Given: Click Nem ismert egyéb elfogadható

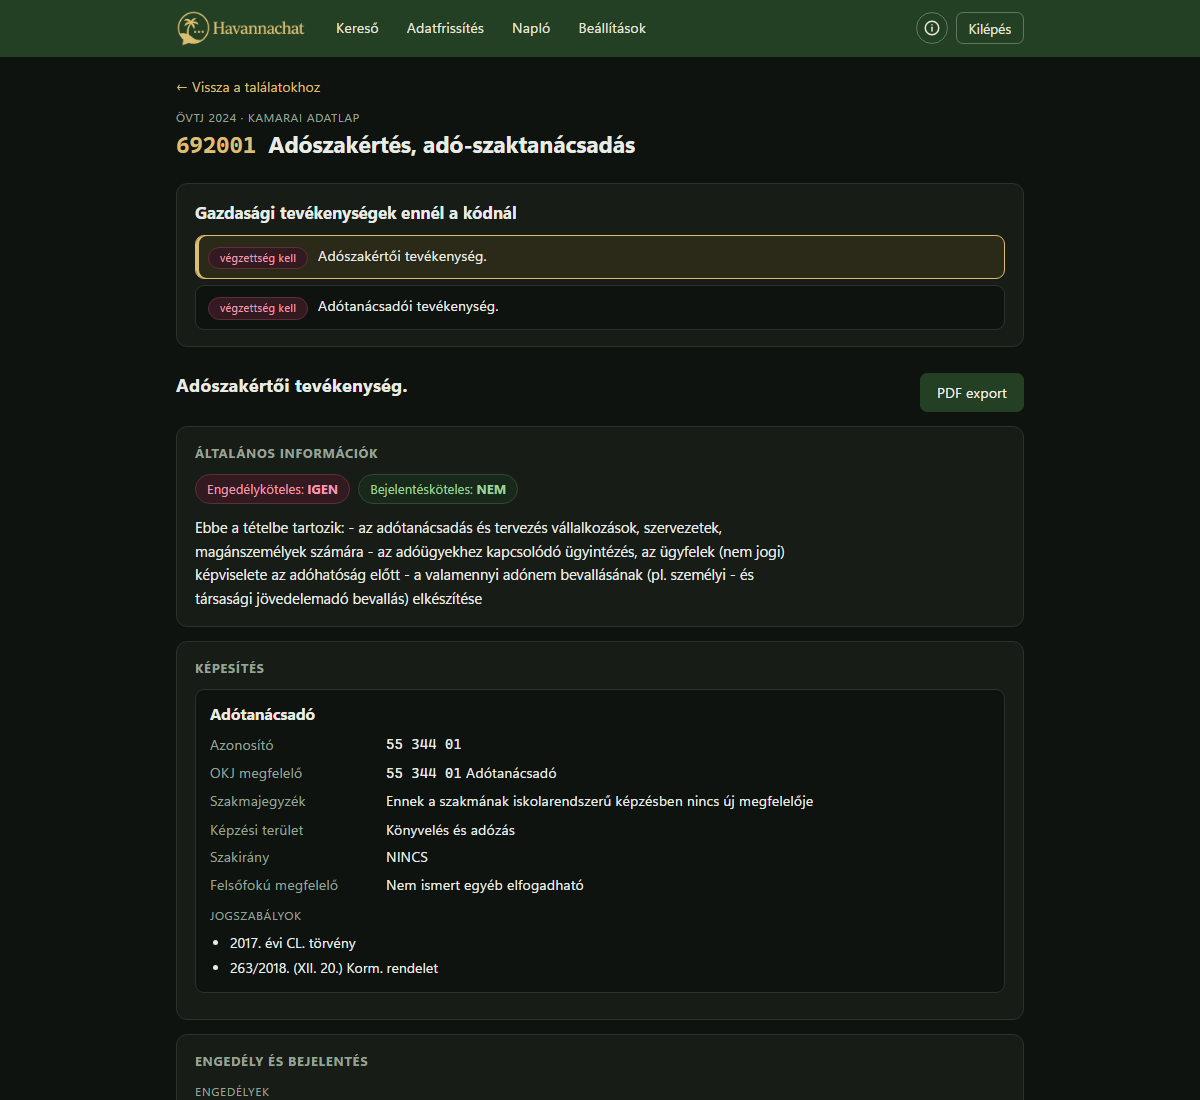Looking at the screenshot, I should point(485,885).
